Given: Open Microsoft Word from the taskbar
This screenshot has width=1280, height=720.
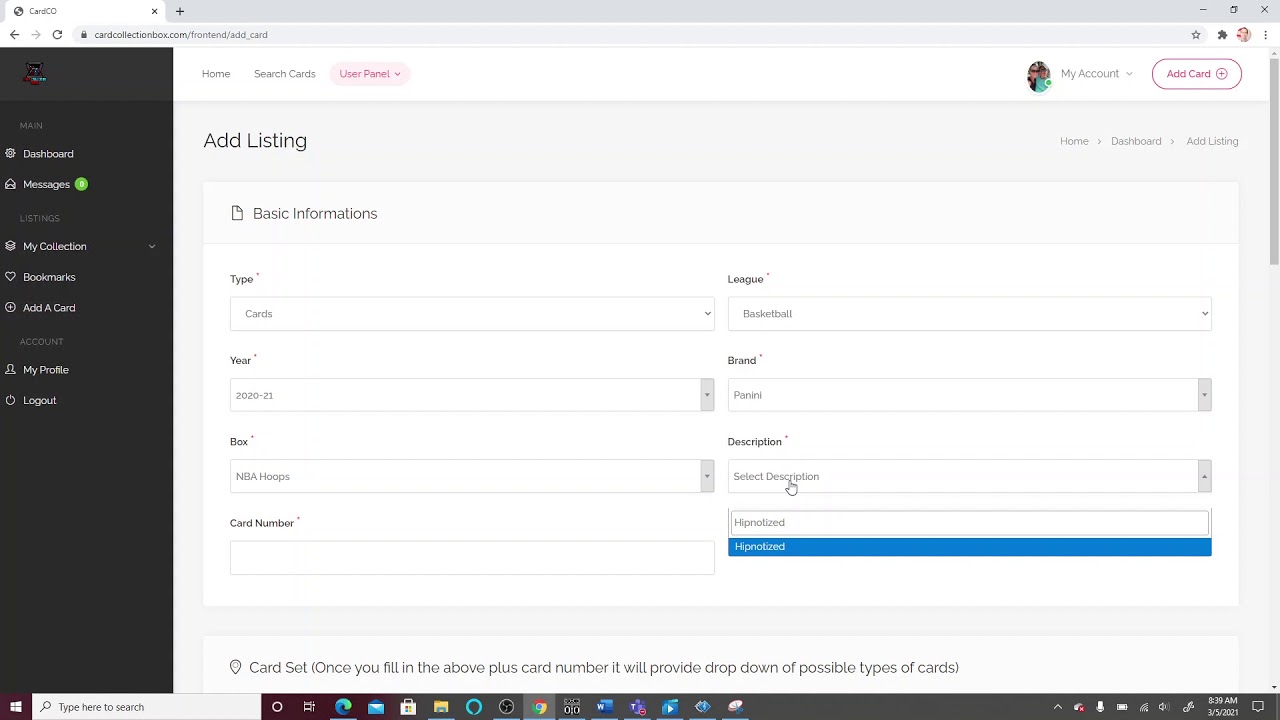Looking at the screenshot, I should [x=604, y=707].
